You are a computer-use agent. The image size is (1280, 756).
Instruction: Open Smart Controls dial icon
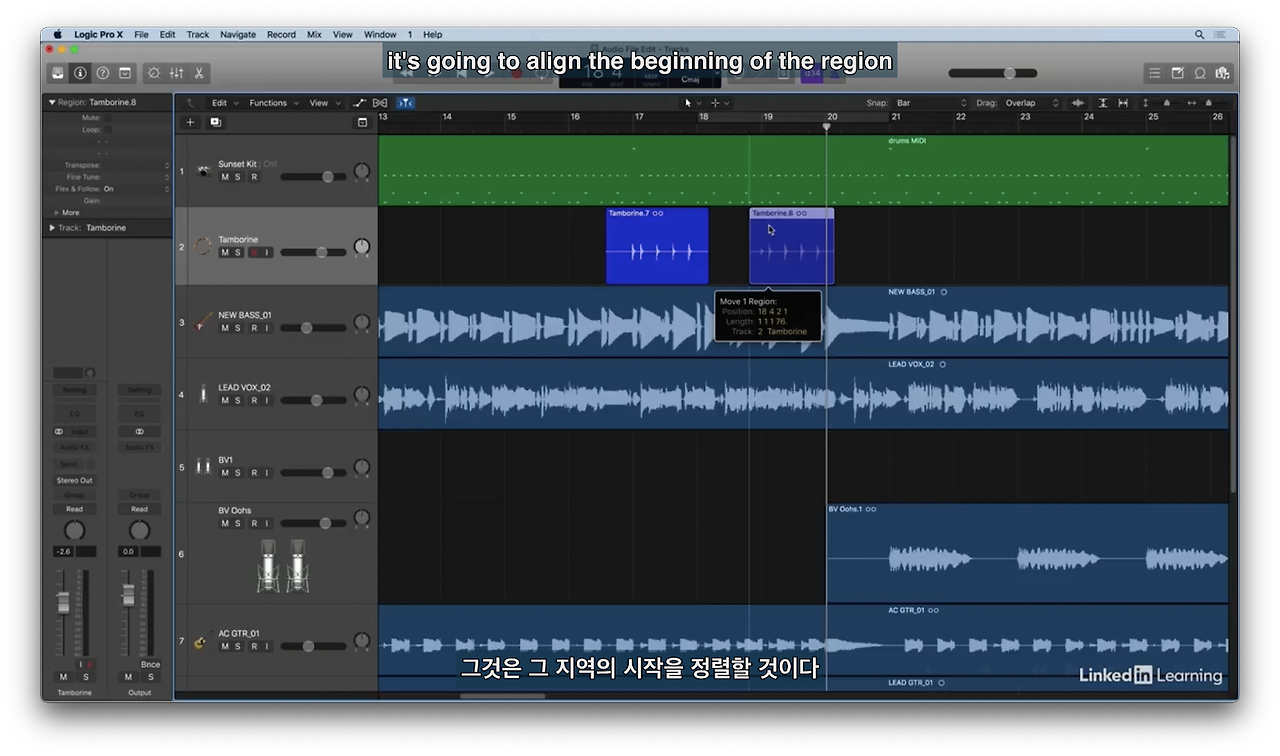[153, 73]
